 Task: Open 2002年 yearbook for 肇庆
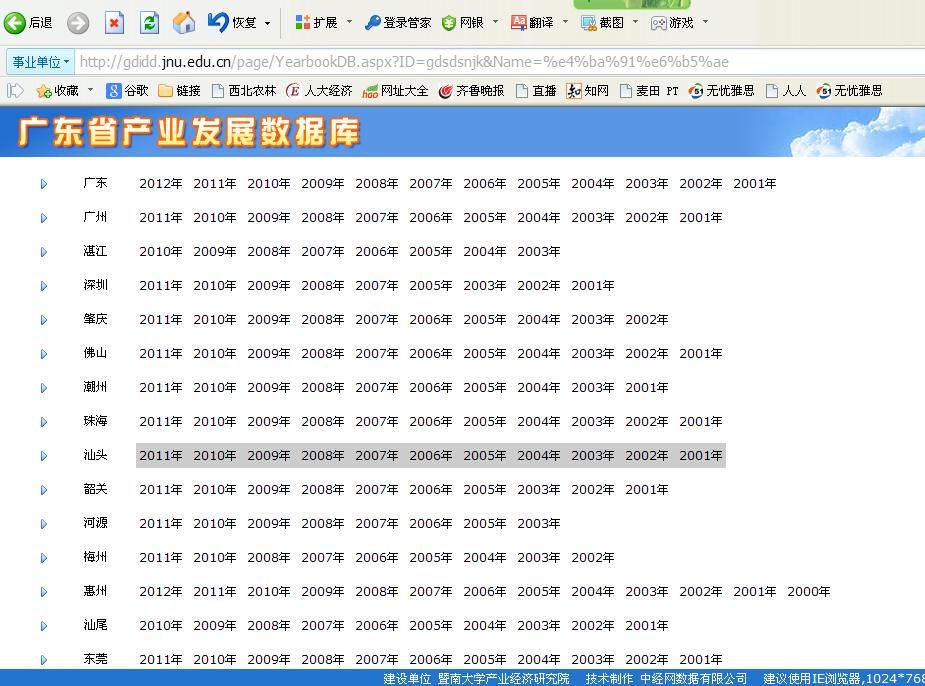pyautogui.click(x=647, y=319)
